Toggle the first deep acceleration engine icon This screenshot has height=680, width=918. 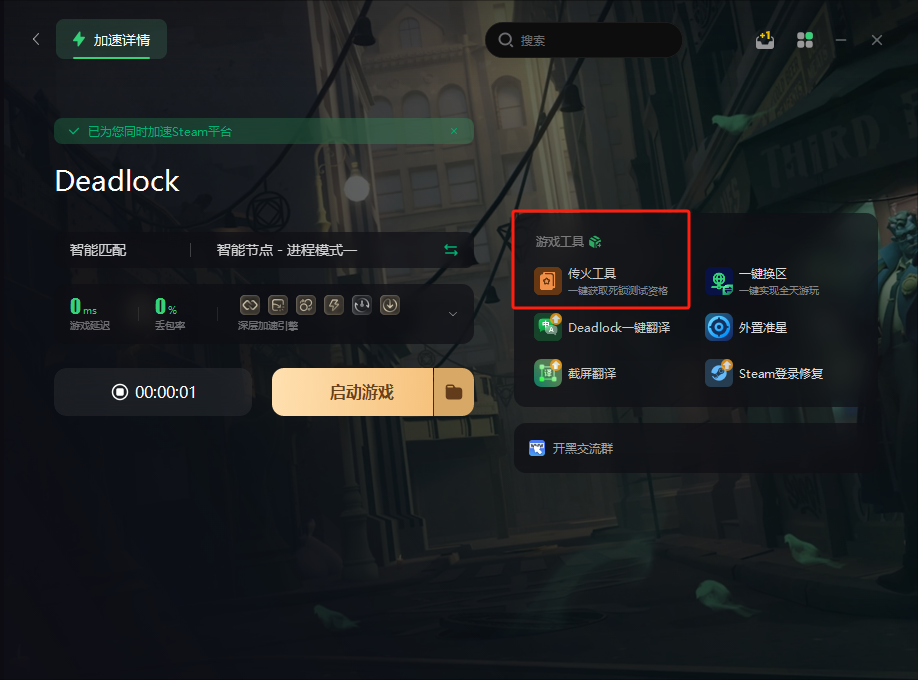pyautogui.click(x=250, y=305)
